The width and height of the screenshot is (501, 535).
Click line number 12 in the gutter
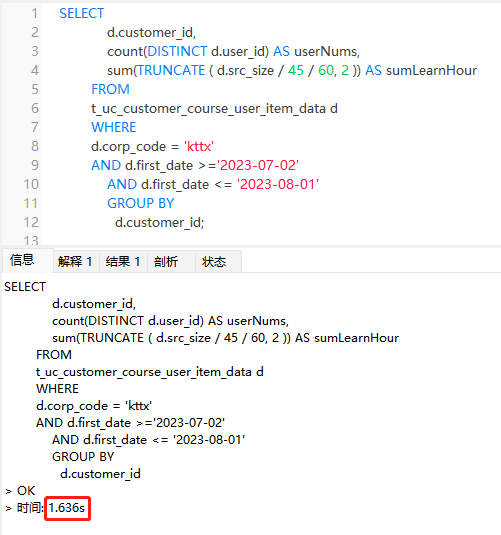pos(31,222)
